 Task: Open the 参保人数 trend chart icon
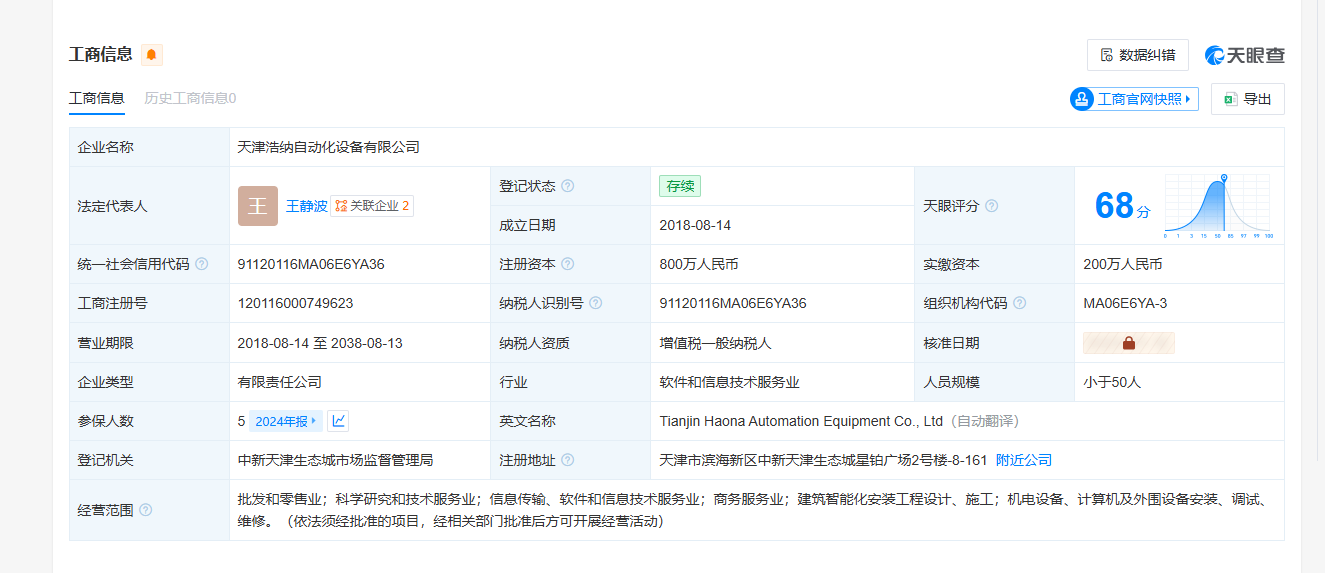coord(338,421)
